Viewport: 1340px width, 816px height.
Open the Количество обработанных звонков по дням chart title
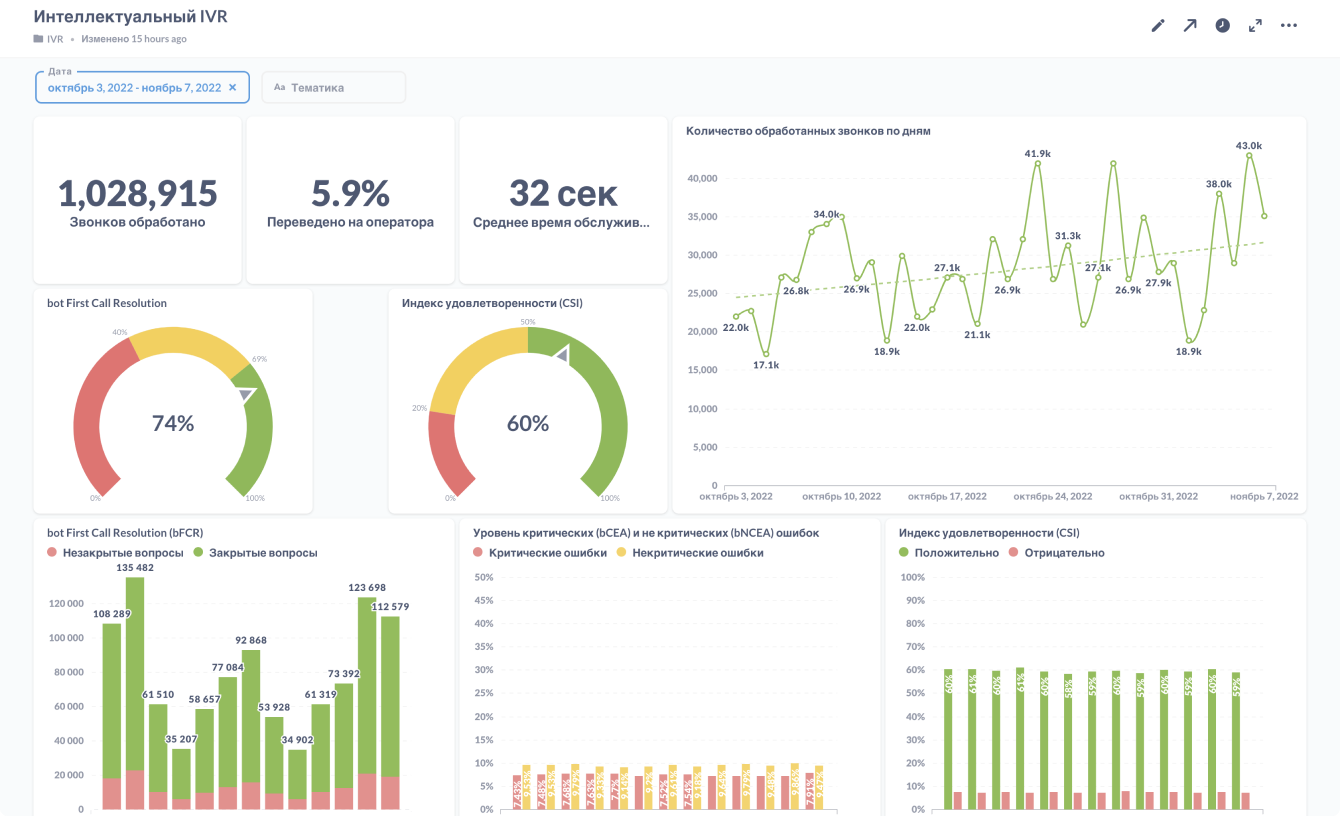809,131
